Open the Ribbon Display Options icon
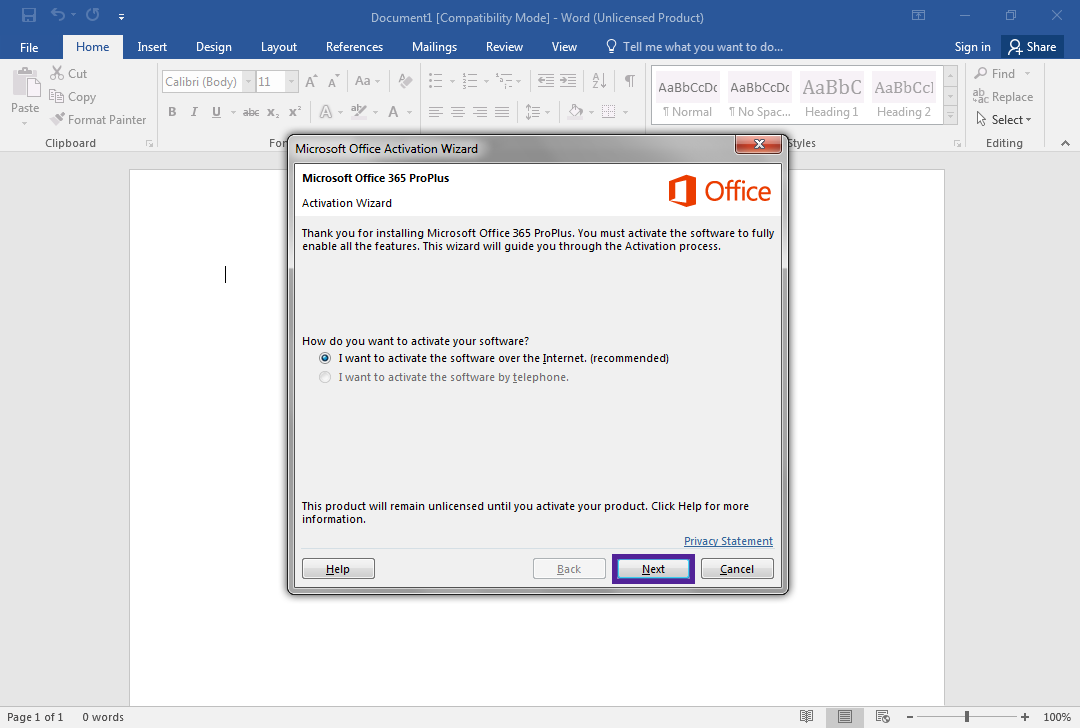Image resolution: width=1080 pixels, height=728 pixels. 918,15
